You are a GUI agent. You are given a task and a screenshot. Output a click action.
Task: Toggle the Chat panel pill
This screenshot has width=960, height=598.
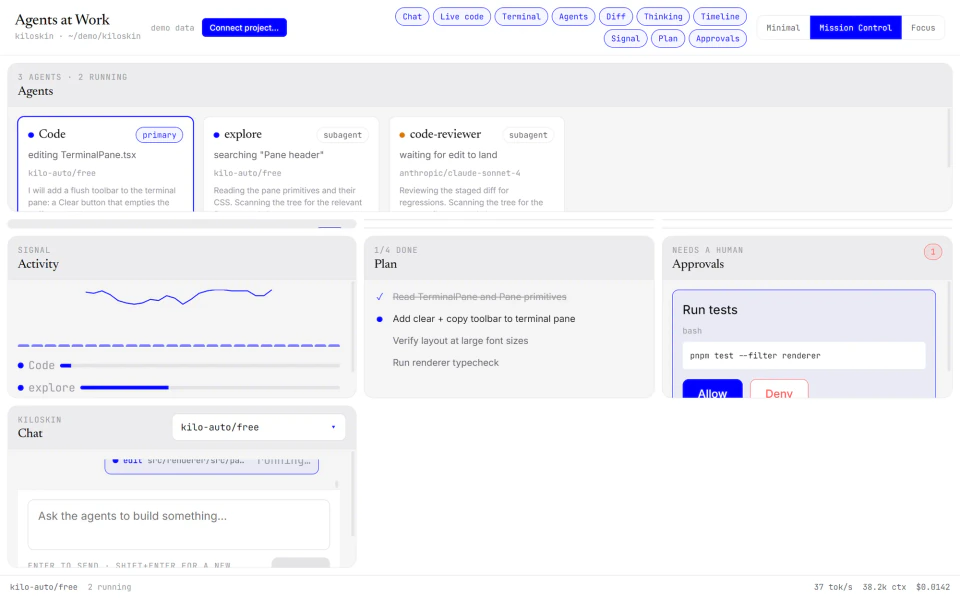click(412, 17)
